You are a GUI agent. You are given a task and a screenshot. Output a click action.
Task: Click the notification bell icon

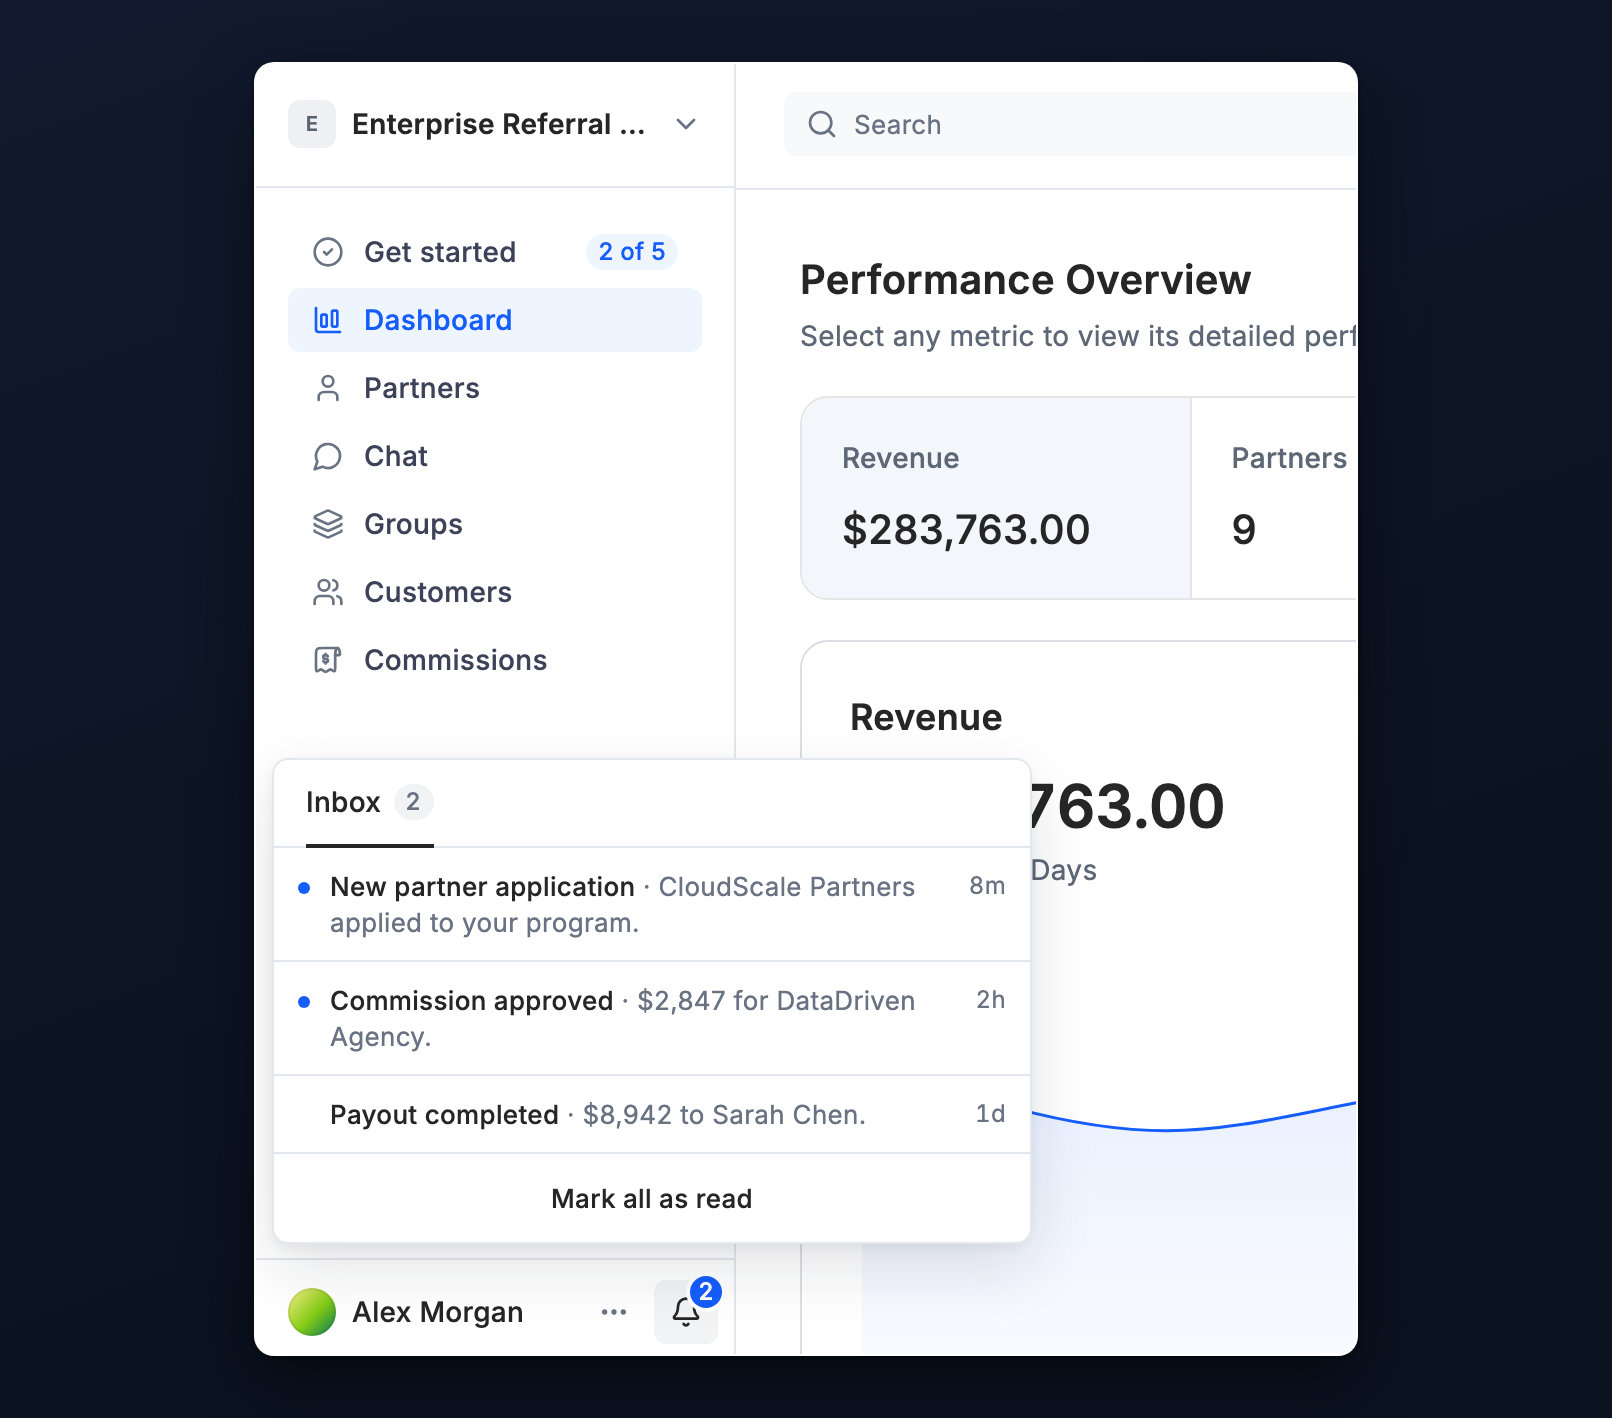pos(686,1311)
